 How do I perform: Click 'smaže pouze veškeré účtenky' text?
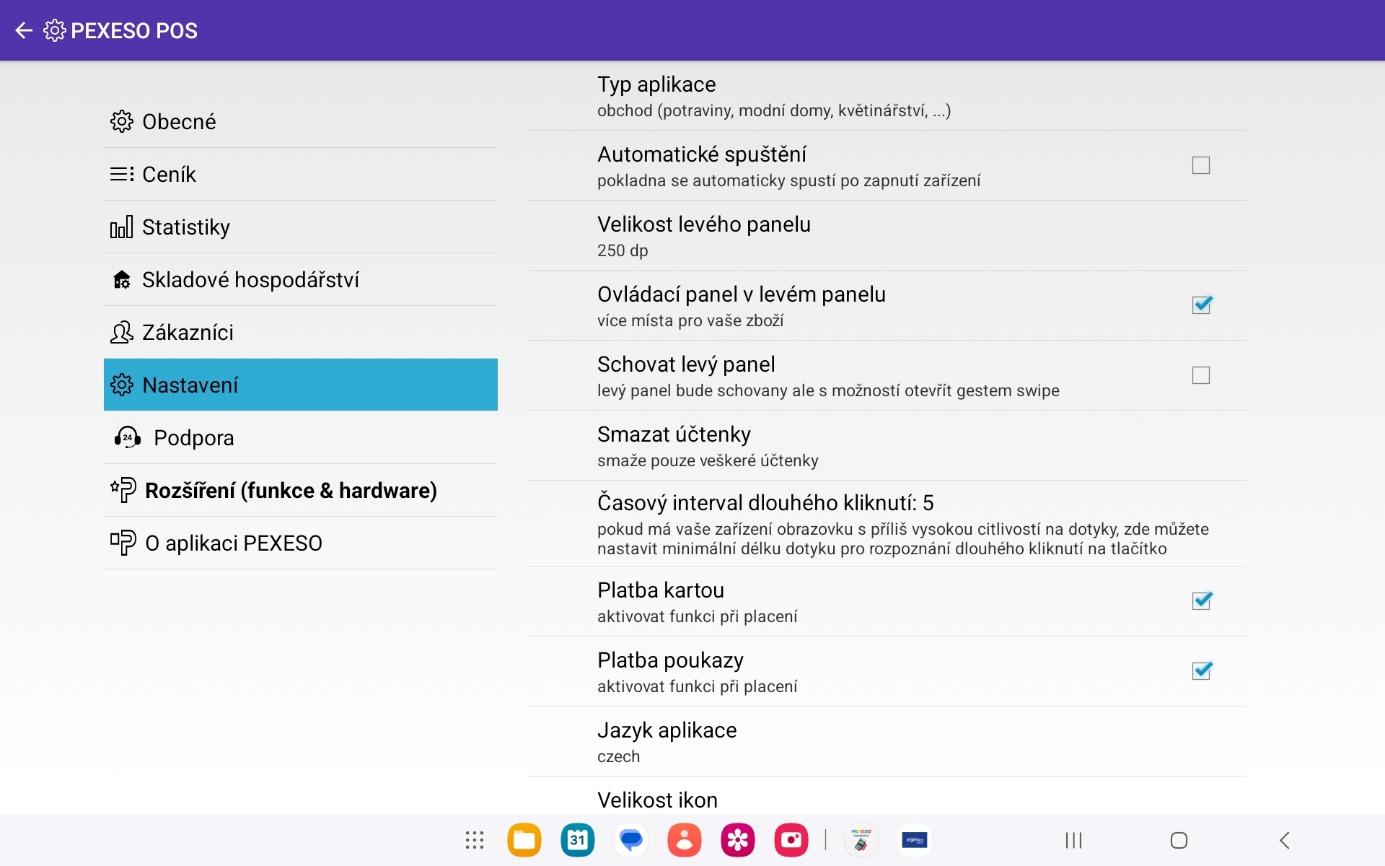click(x=708, y=461)
